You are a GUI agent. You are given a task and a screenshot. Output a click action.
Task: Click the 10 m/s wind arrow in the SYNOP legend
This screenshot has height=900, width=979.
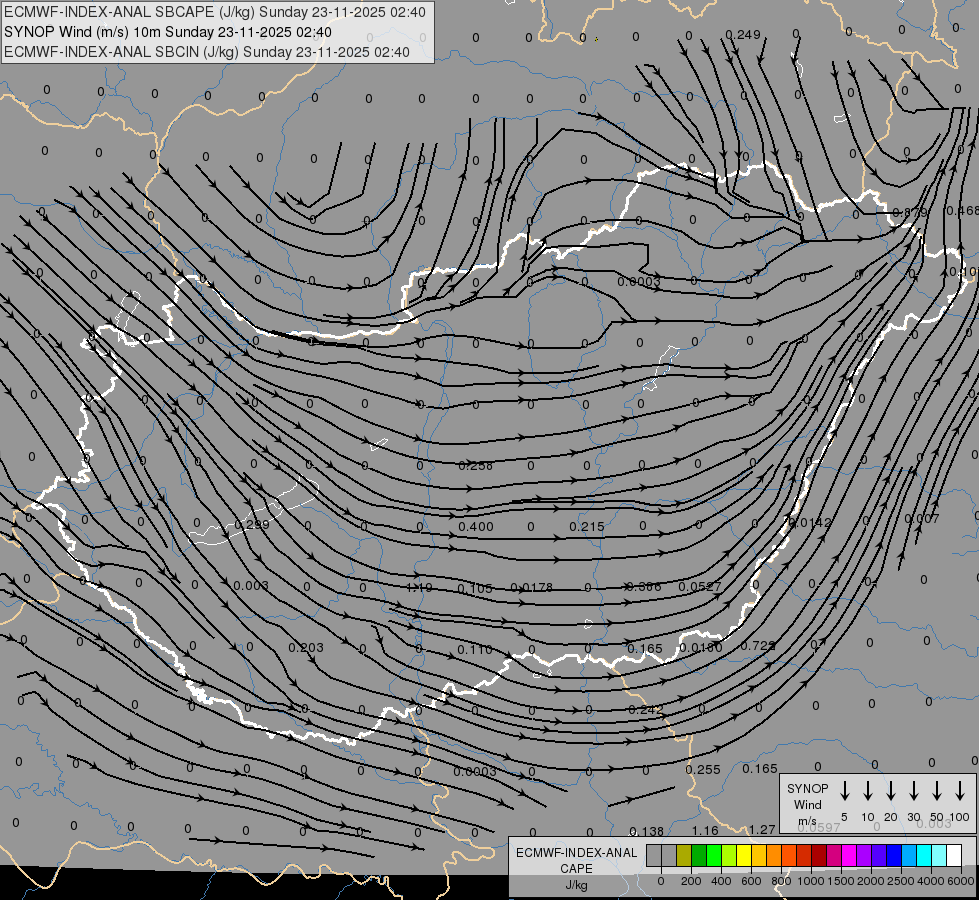[x=867, y=791]
